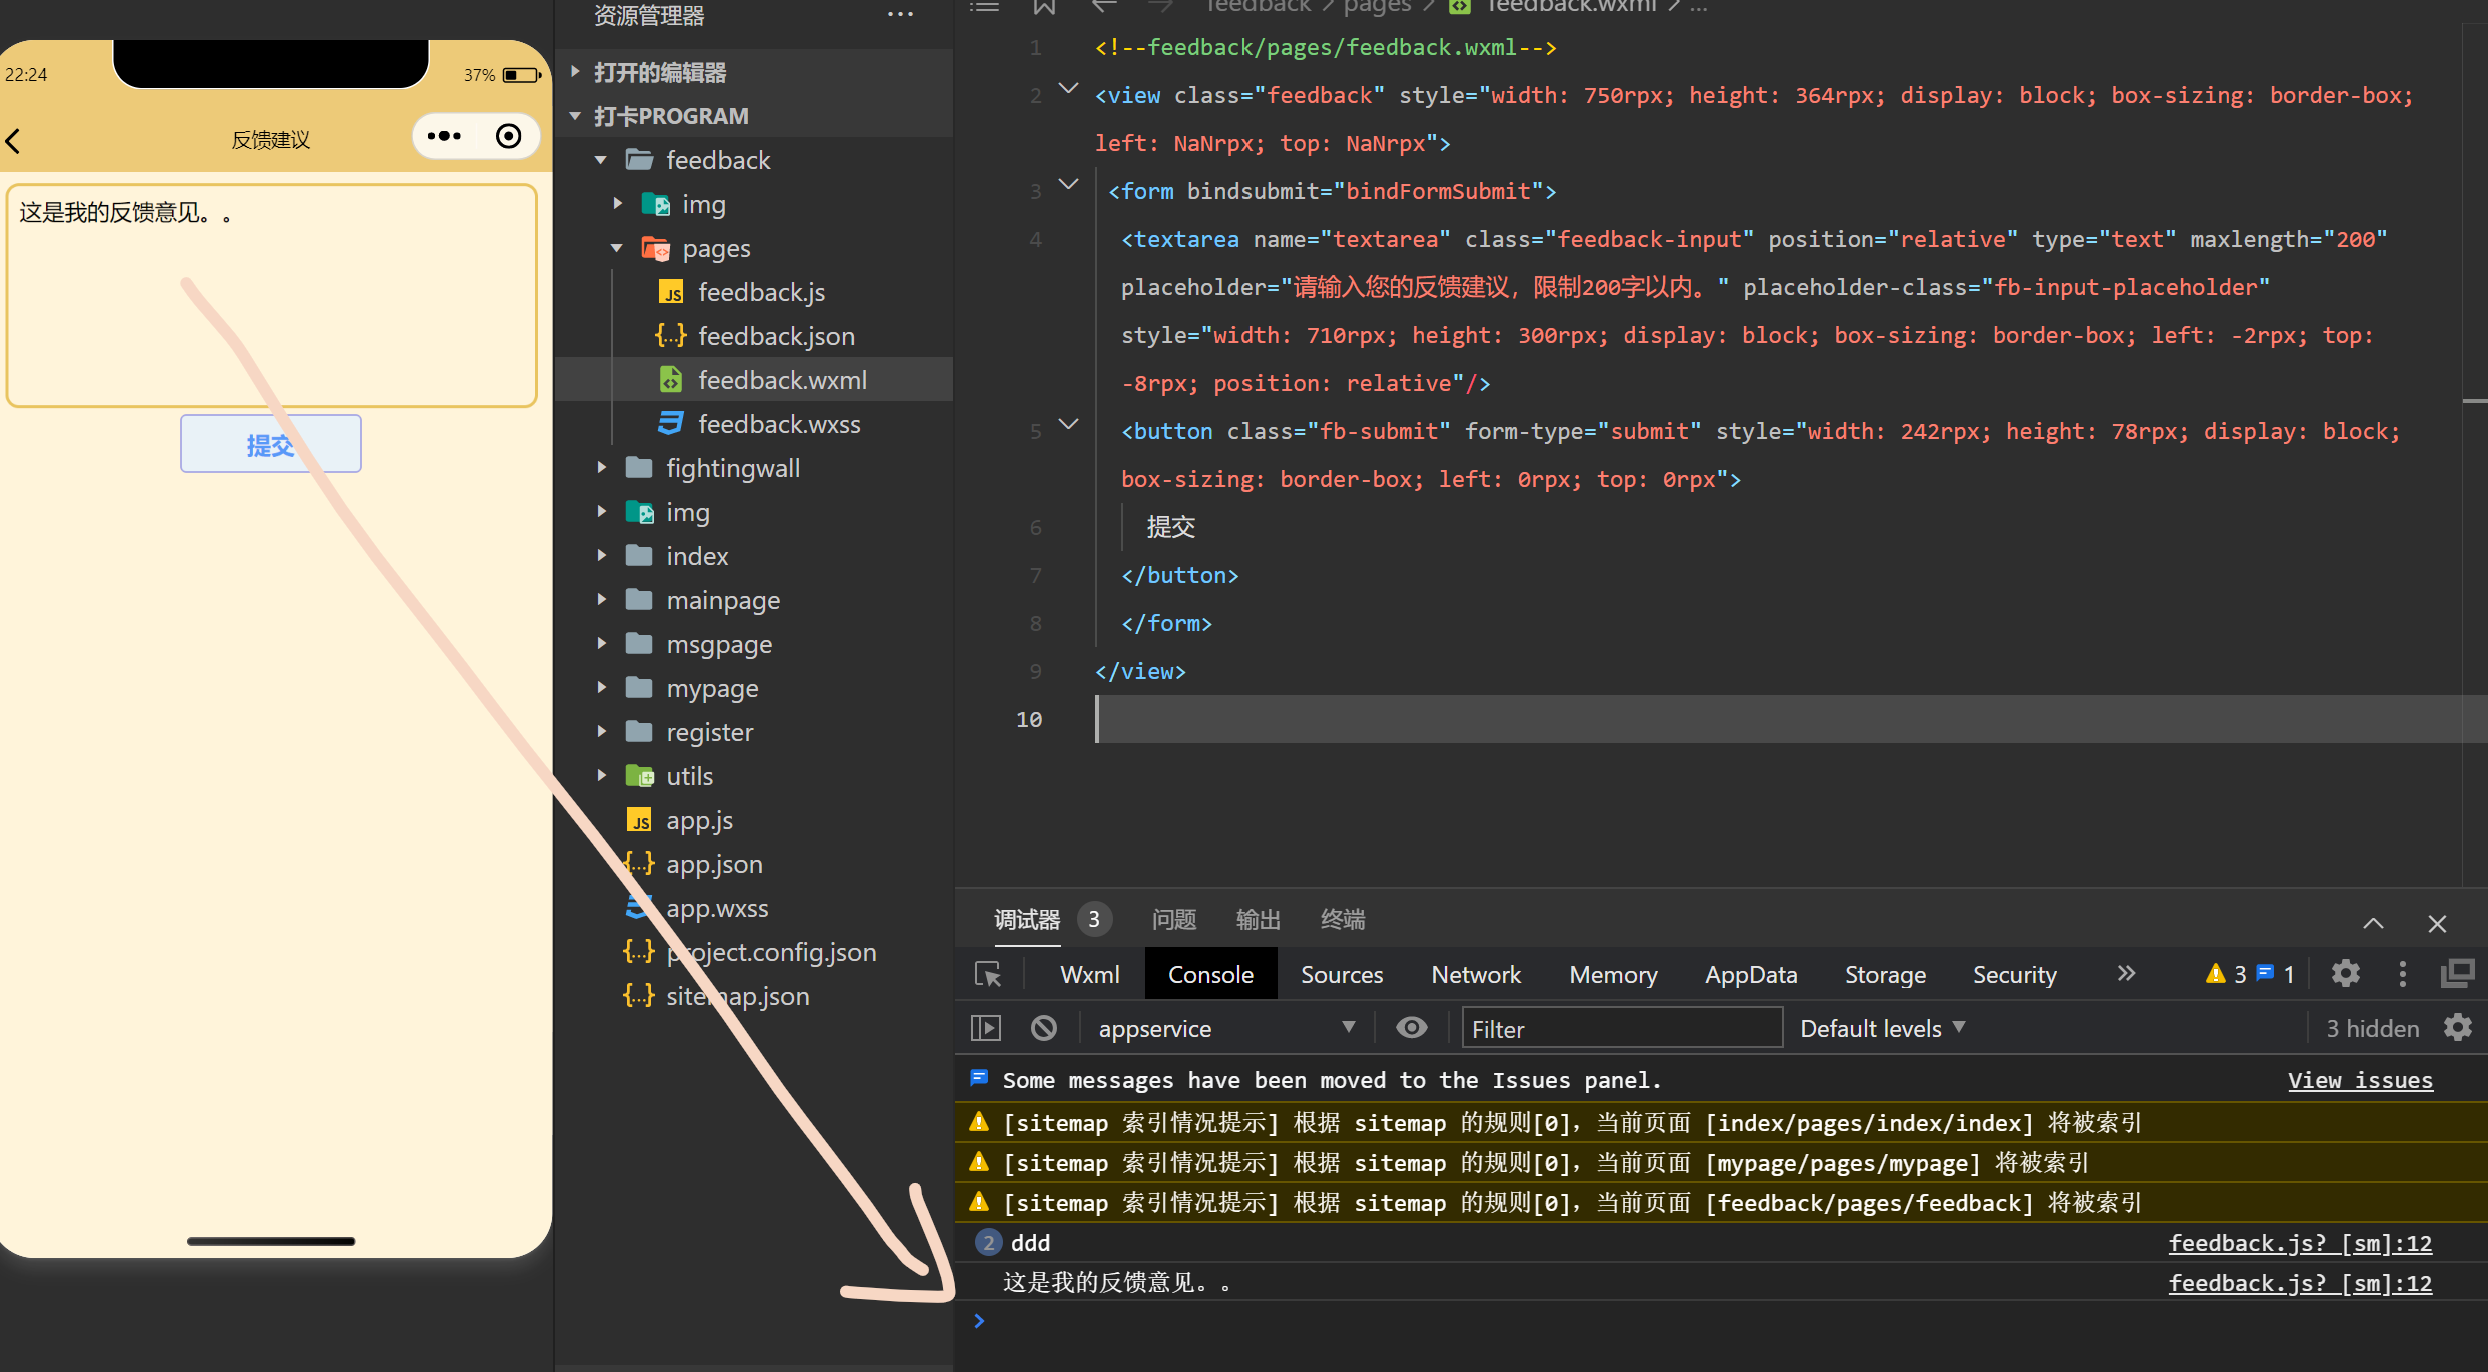Screen dimensions: 2488x1372
Task: Click the View issues link
Action: coord(2359,1081)
